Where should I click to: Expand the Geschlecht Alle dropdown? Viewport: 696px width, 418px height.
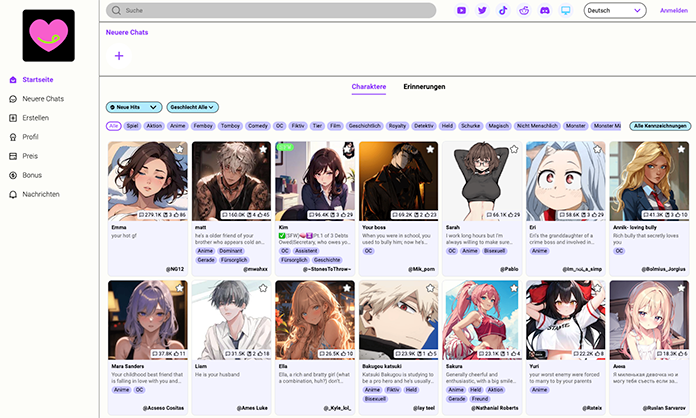pyautogui.click(x=193, y=107)
